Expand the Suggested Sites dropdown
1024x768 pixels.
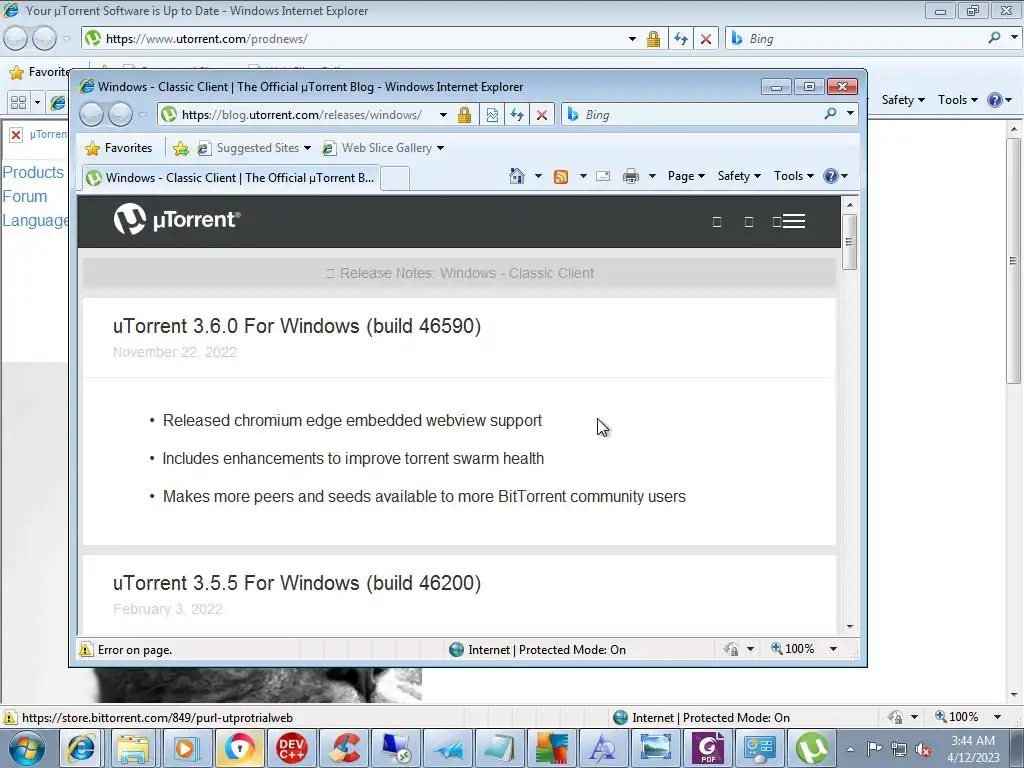[308, 148]
